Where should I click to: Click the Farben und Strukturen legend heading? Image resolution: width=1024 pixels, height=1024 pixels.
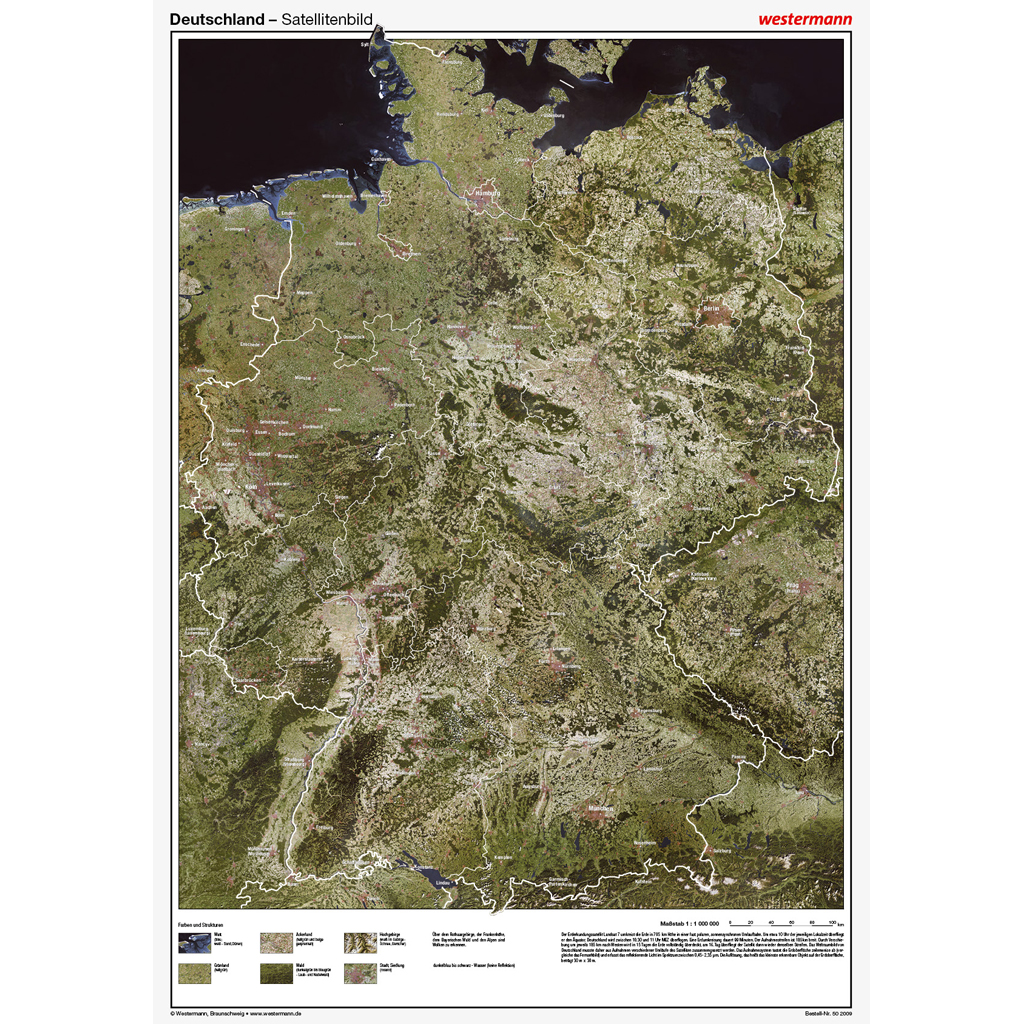tap(203, 924)
